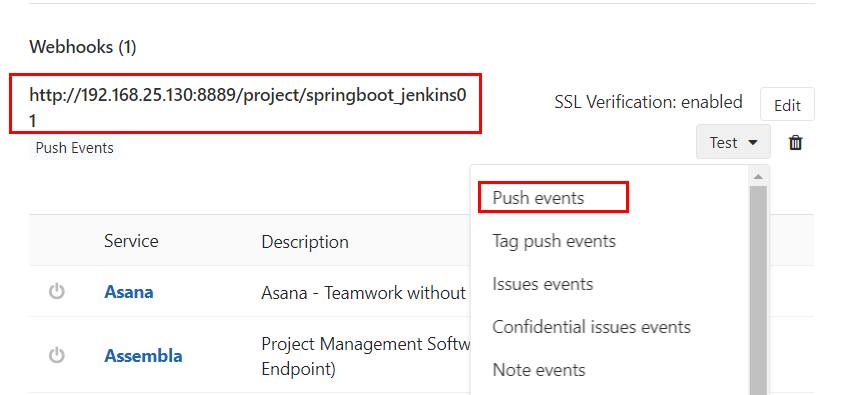The image size is (841, 395).
Task: Click the dropdown menu scrollbar thumb
Action: click(x=758, y=290)
